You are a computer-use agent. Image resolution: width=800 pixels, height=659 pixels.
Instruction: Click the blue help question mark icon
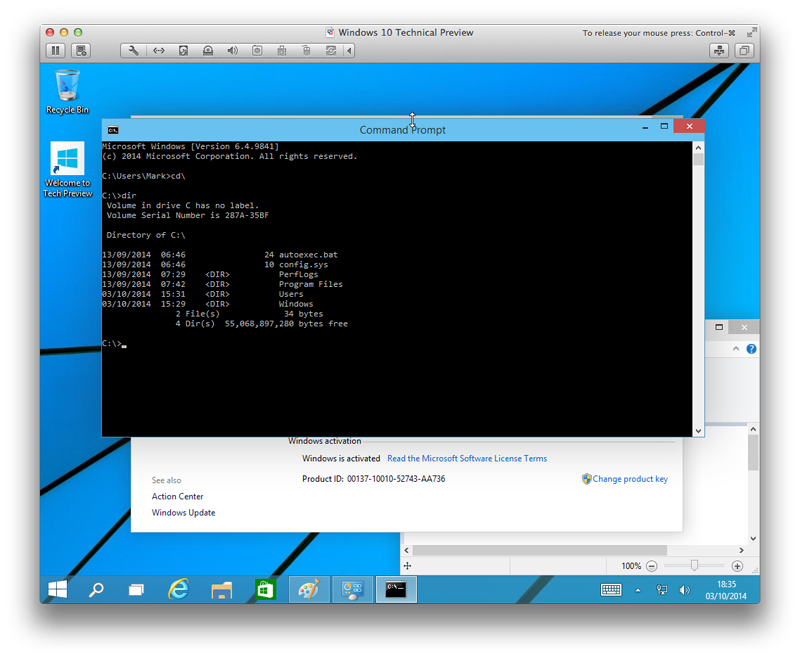[x=751, y=349]
